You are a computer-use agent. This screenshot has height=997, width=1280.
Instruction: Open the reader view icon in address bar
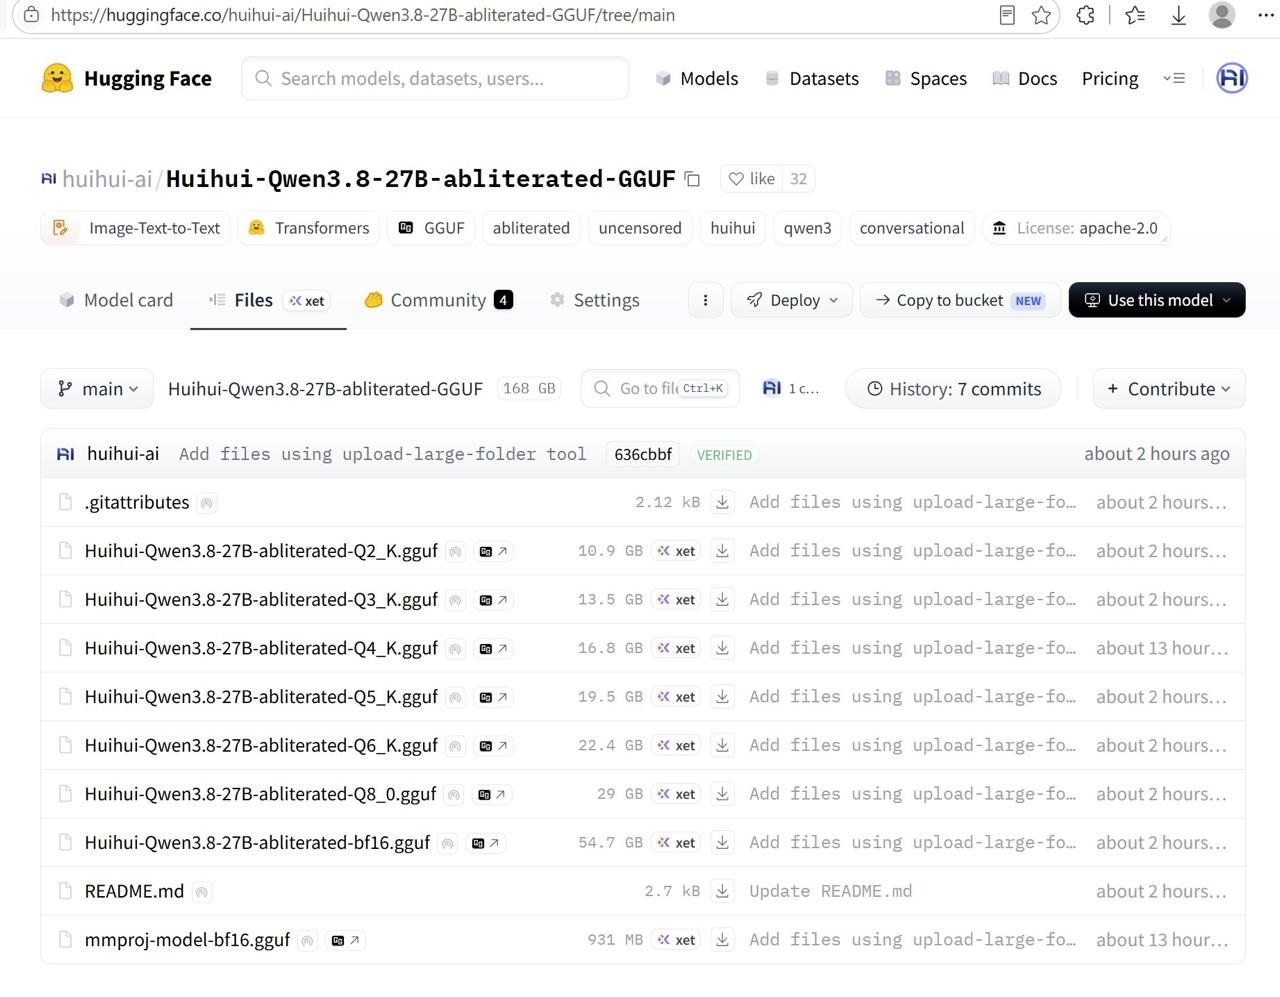pyautogui.click(x=1007, y=15)
